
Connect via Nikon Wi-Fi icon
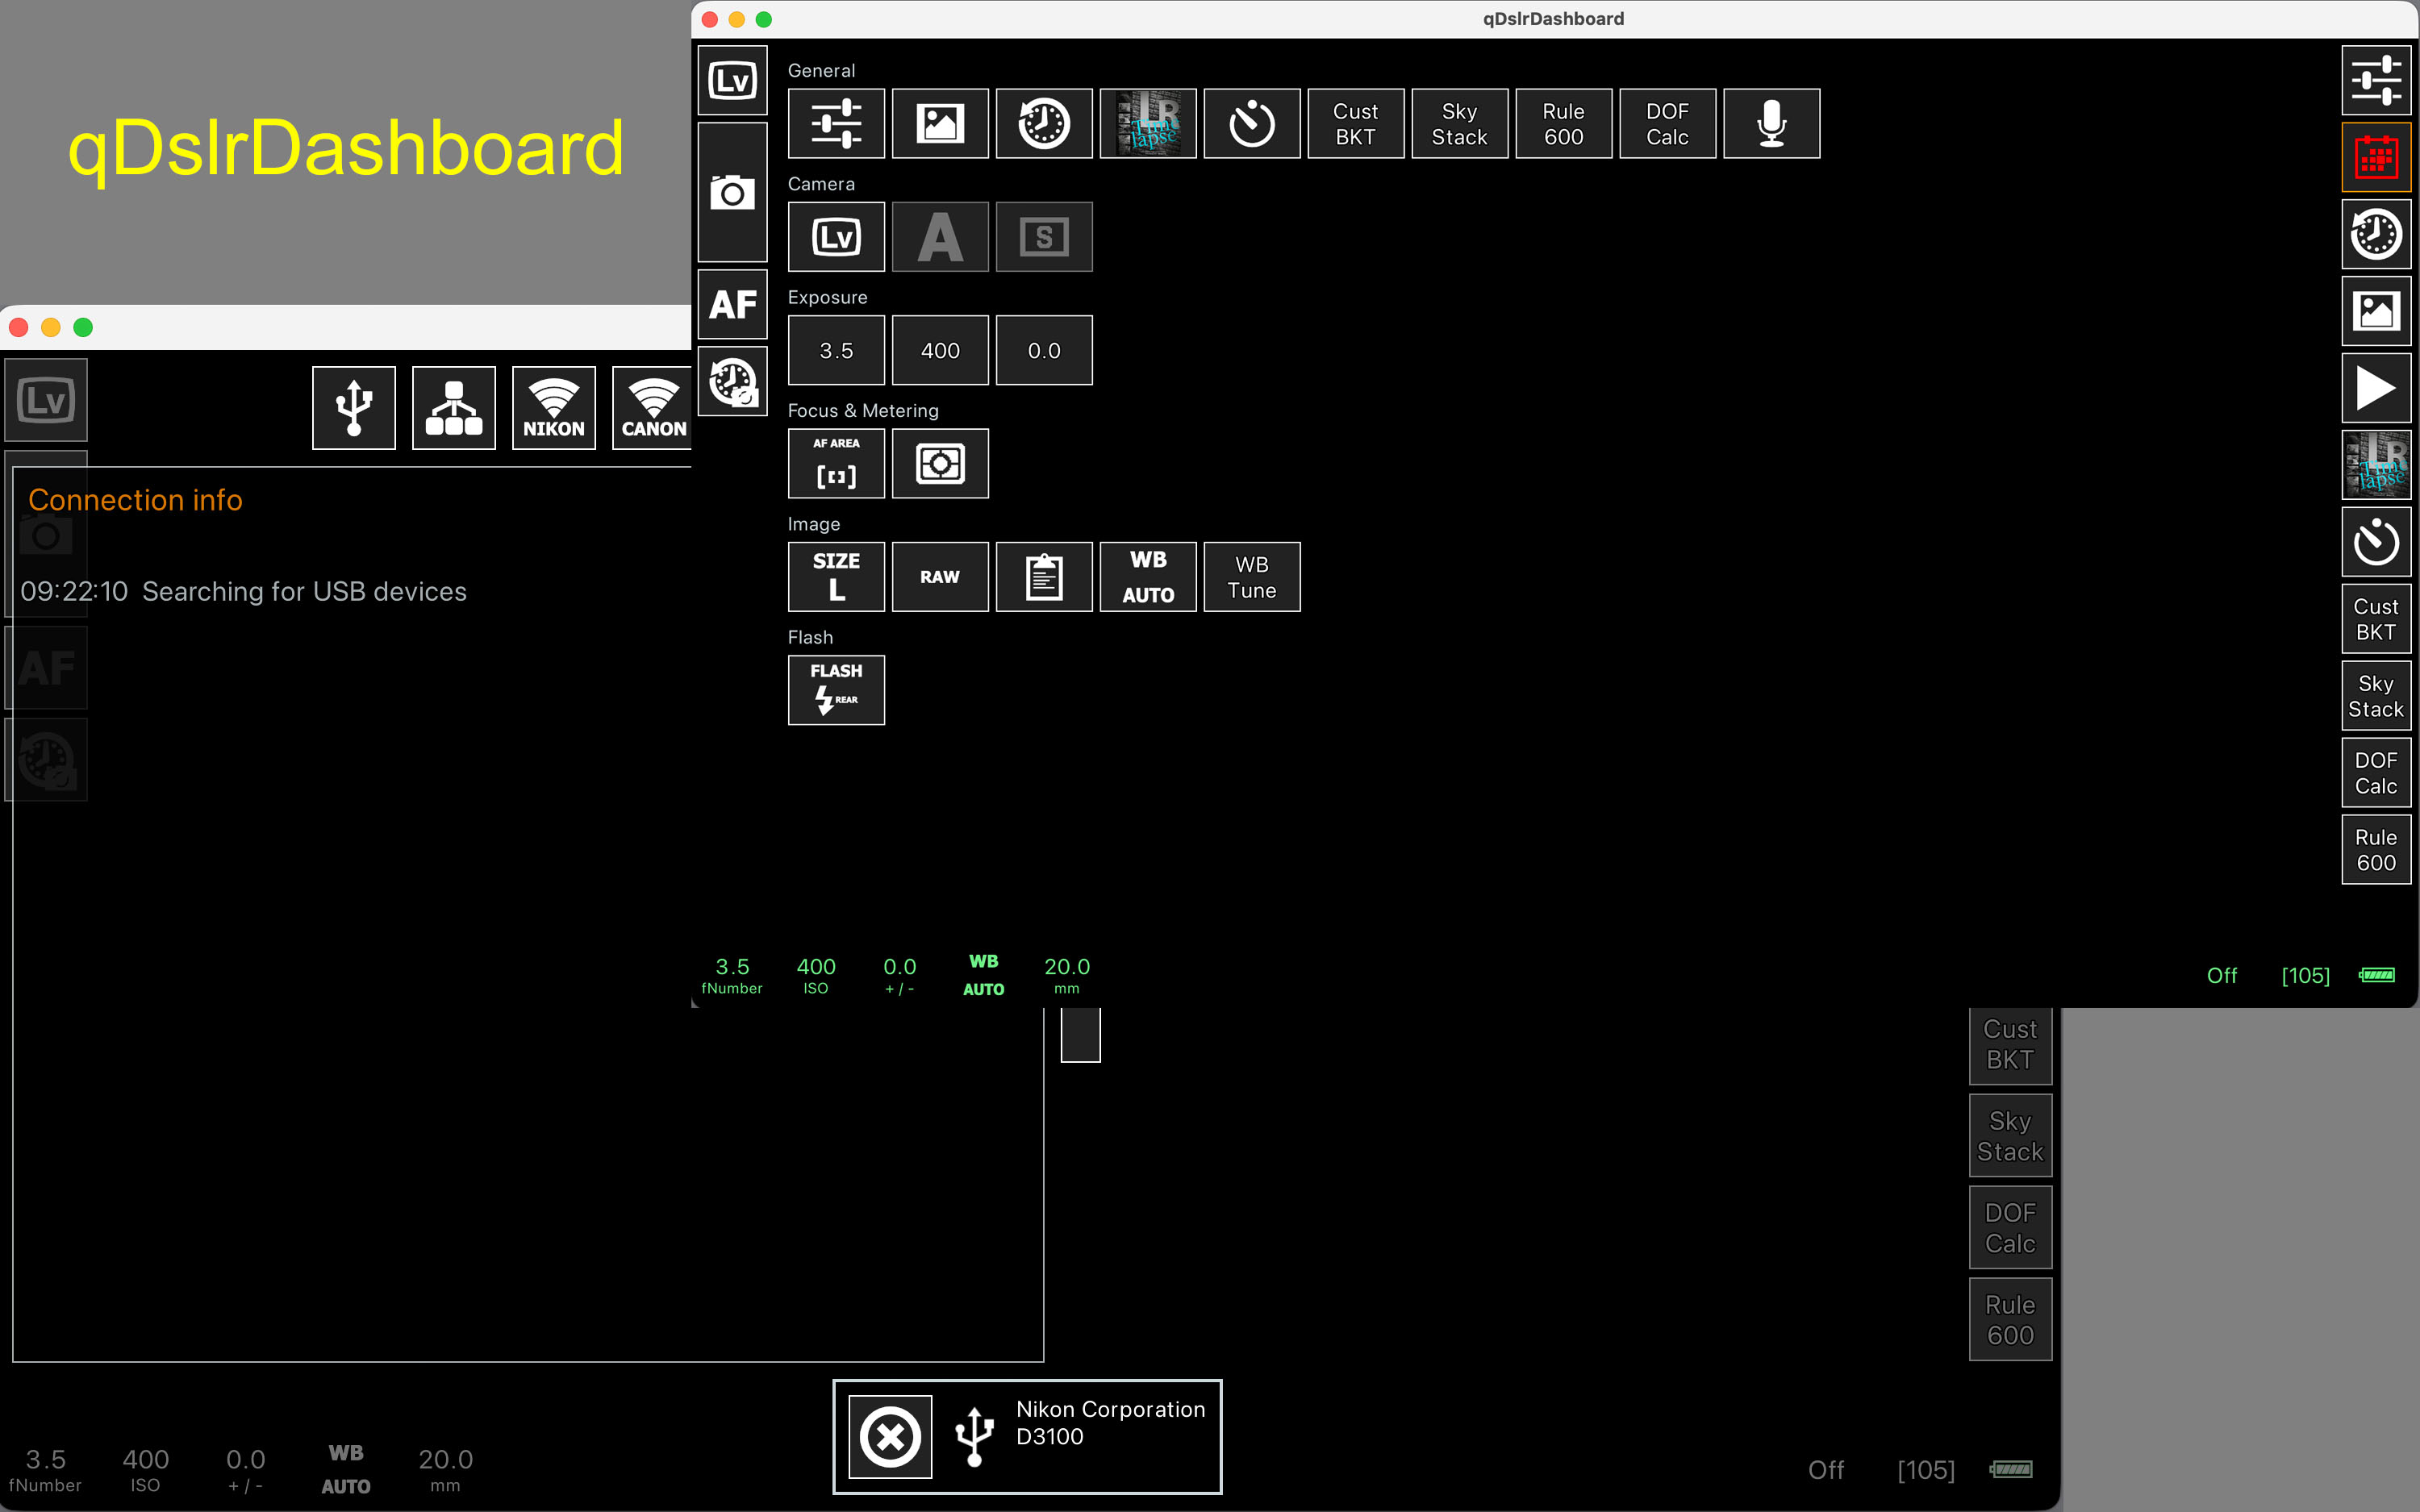553,408
